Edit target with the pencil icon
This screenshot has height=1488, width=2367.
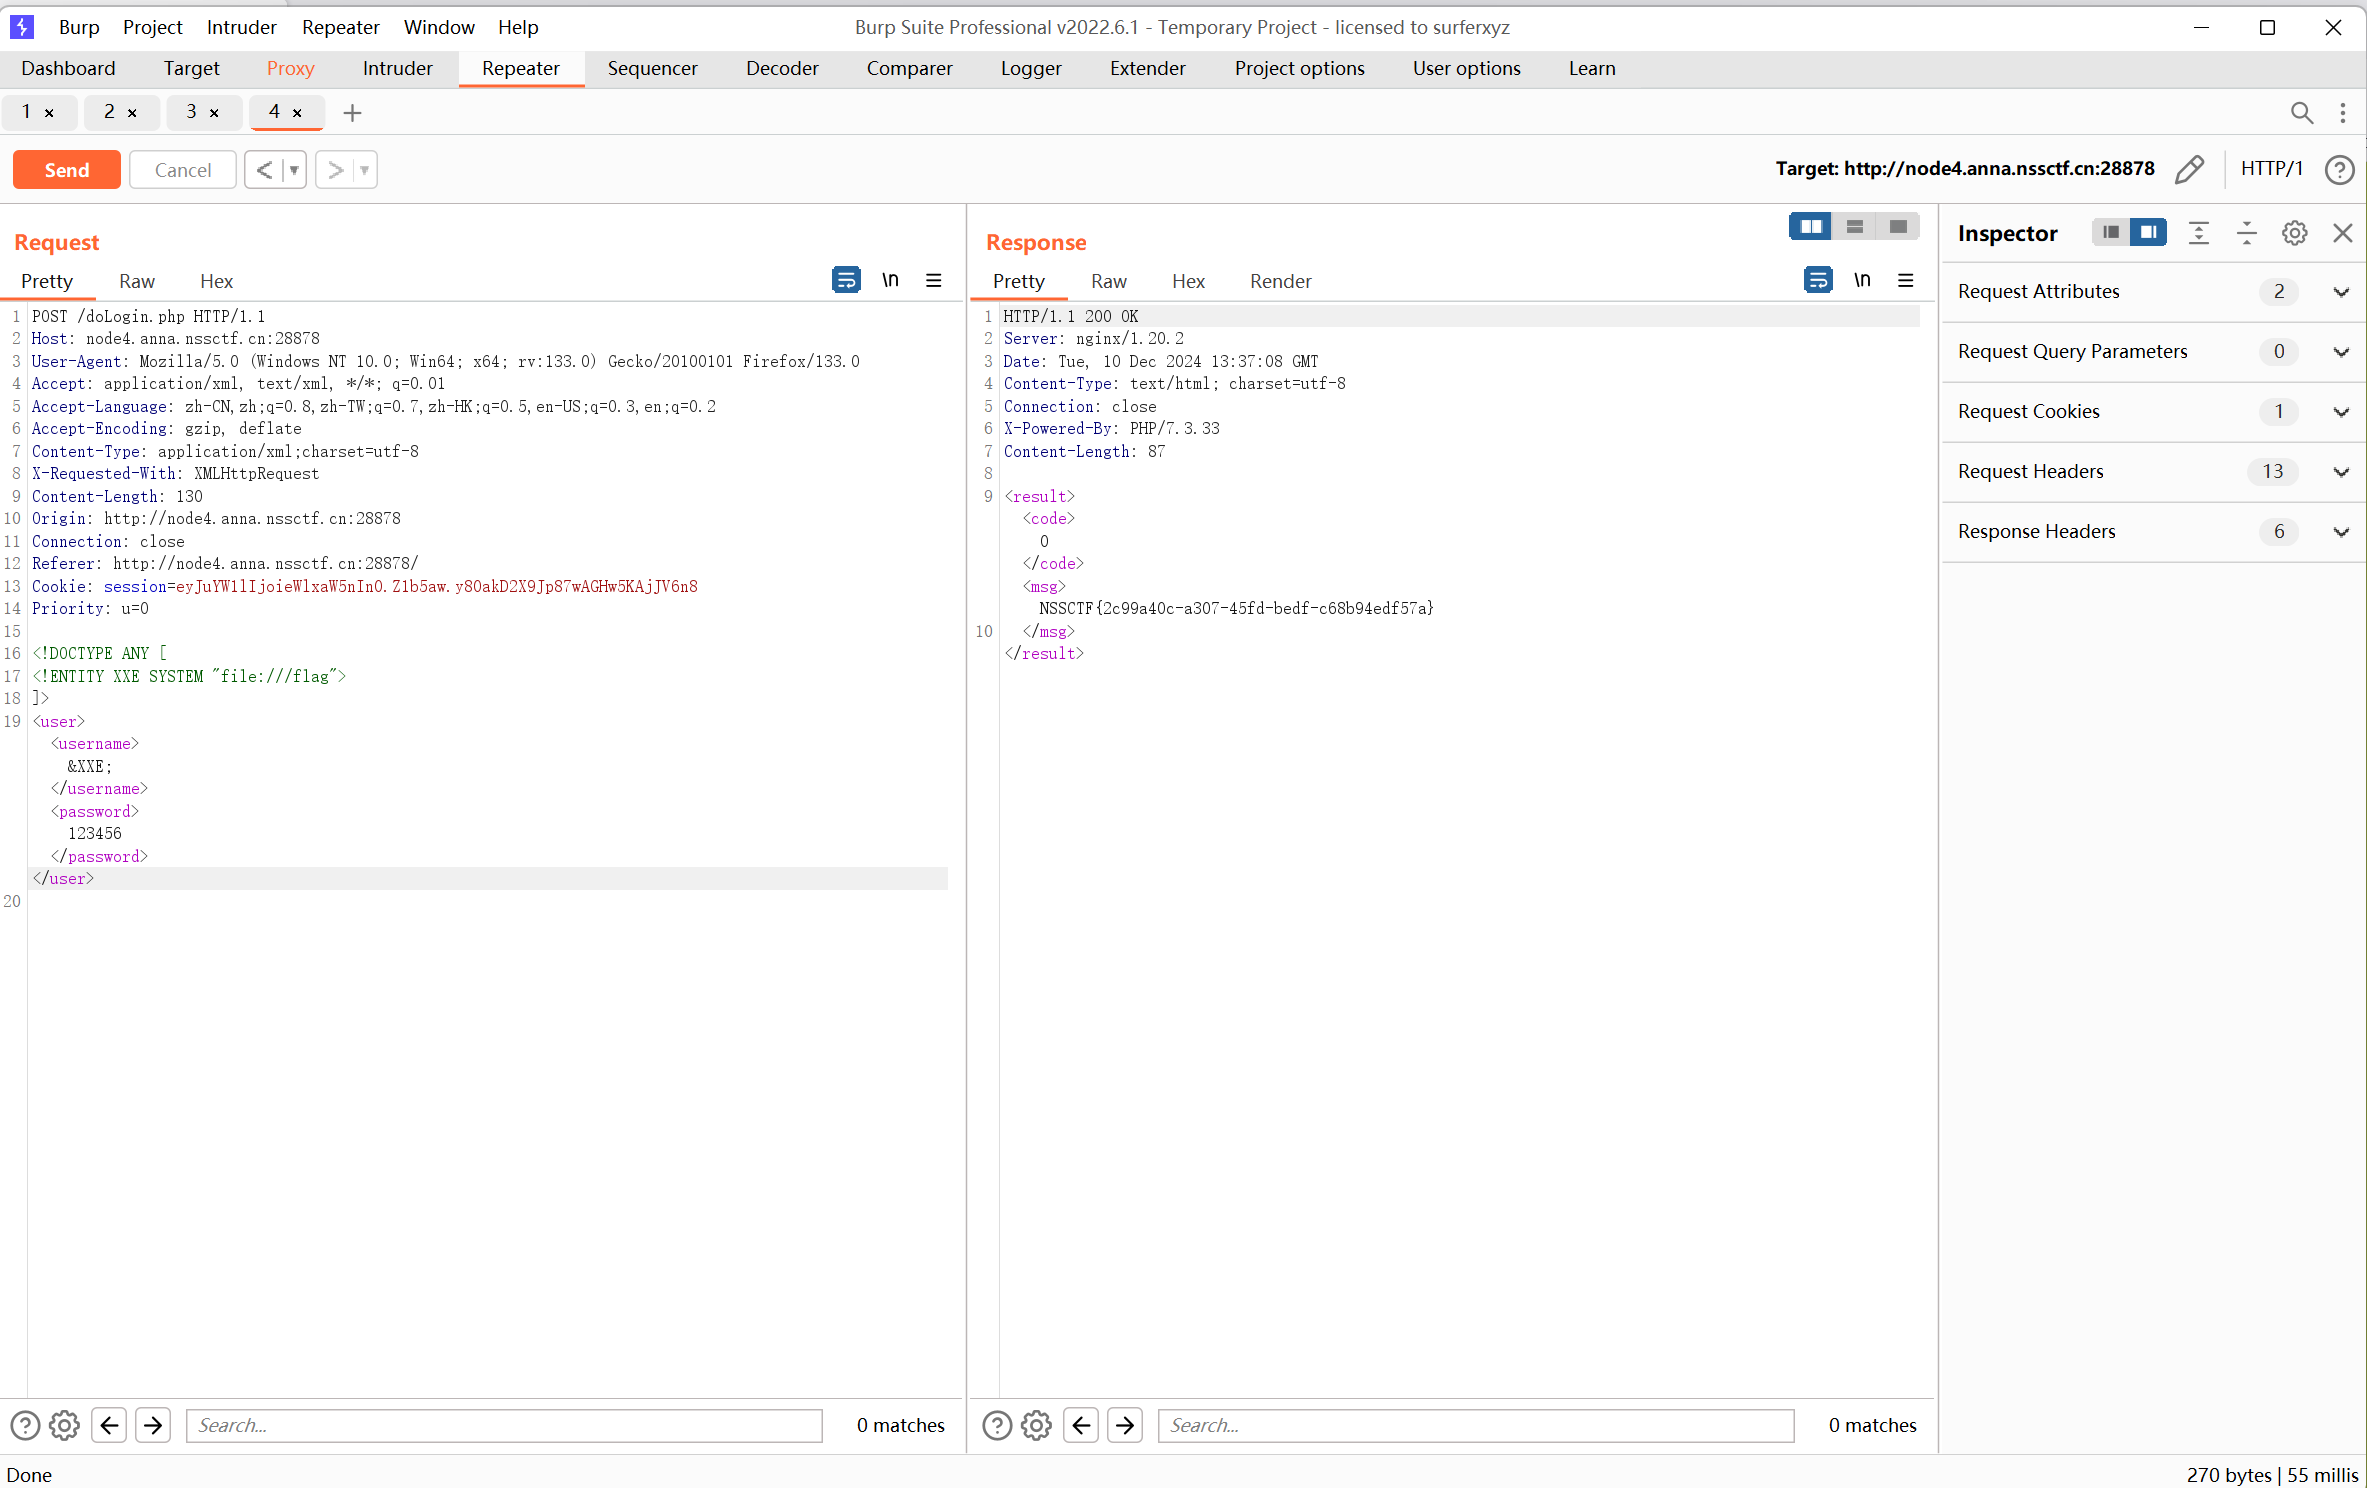tap(2189, 169)
